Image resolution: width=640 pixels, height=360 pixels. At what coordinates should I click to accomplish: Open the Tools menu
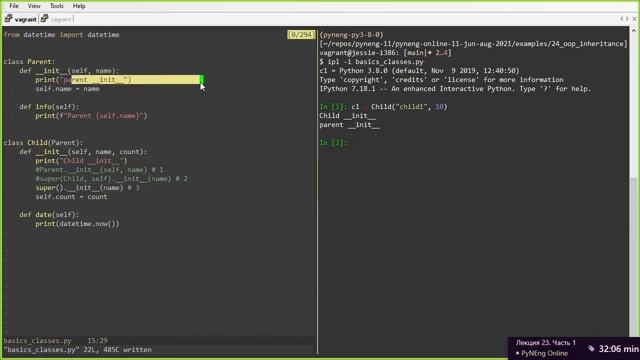(x=56, y=6)
